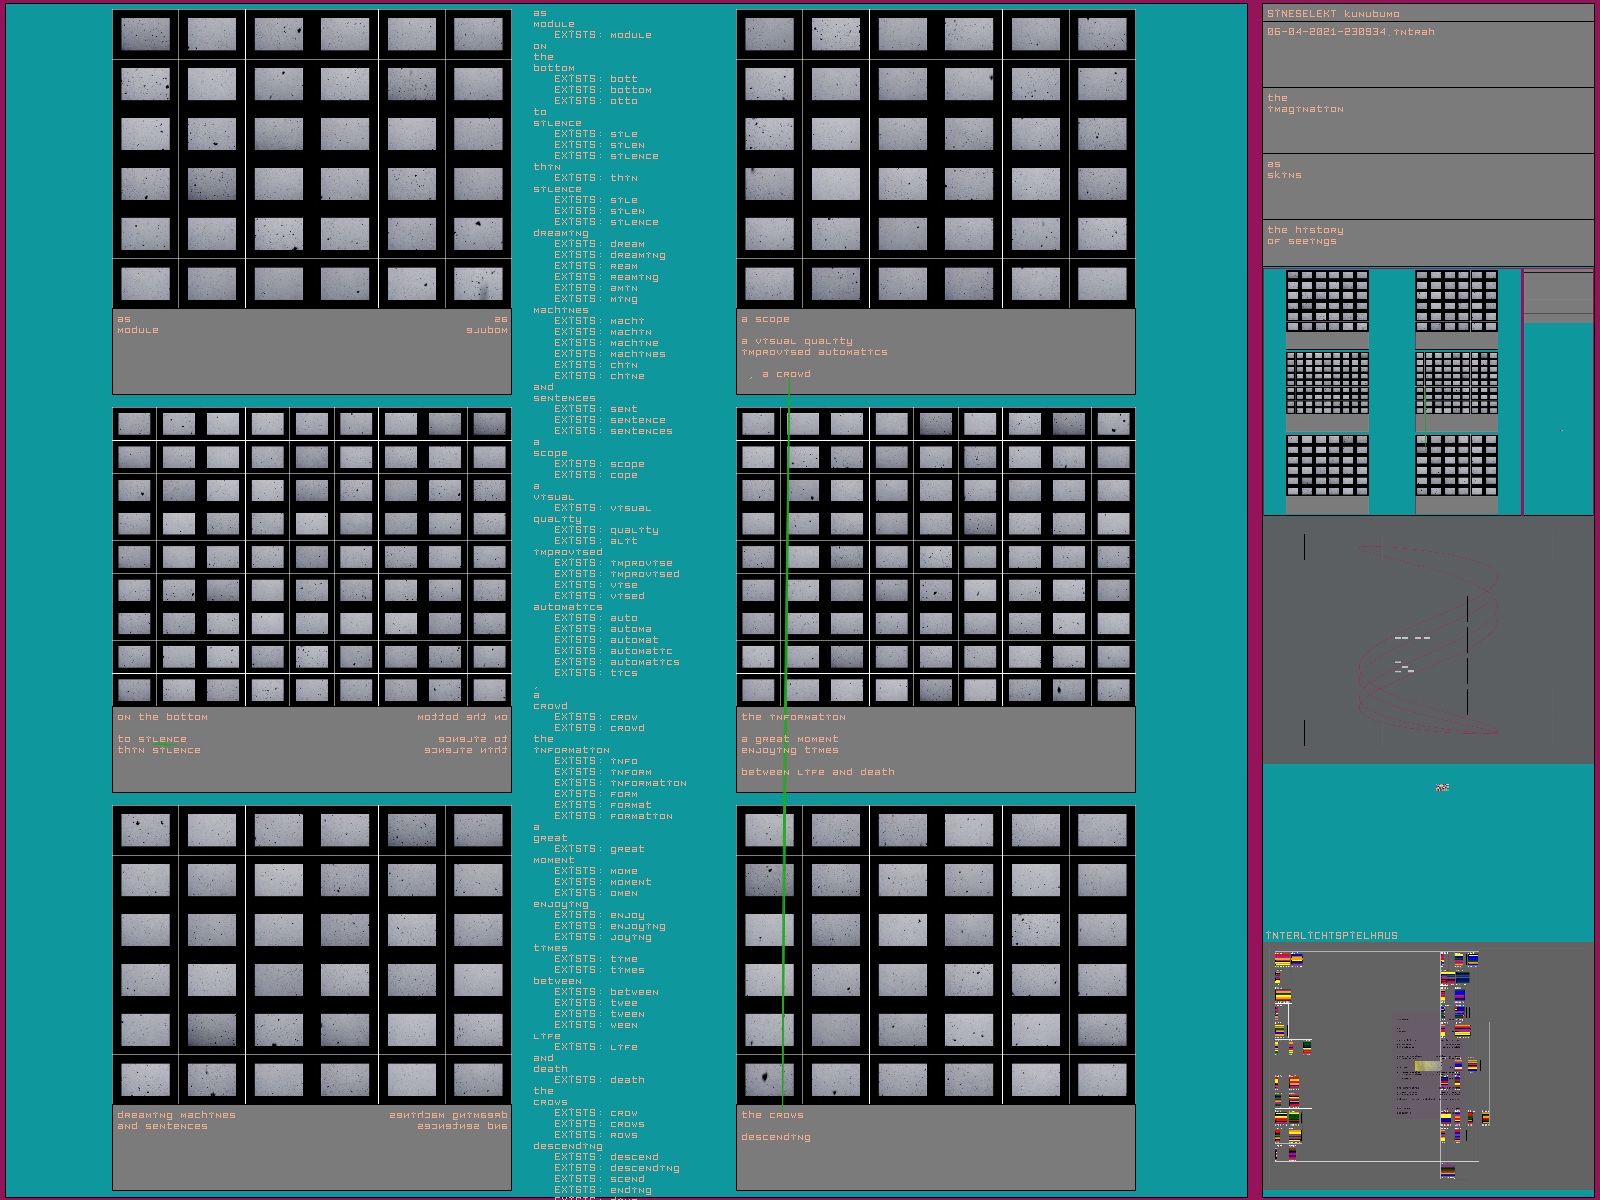The image size is (1600, 1200).
Task: Open the INTERLICHTSPIELHAUS panel label
Action: click(x=1331, y=936)
